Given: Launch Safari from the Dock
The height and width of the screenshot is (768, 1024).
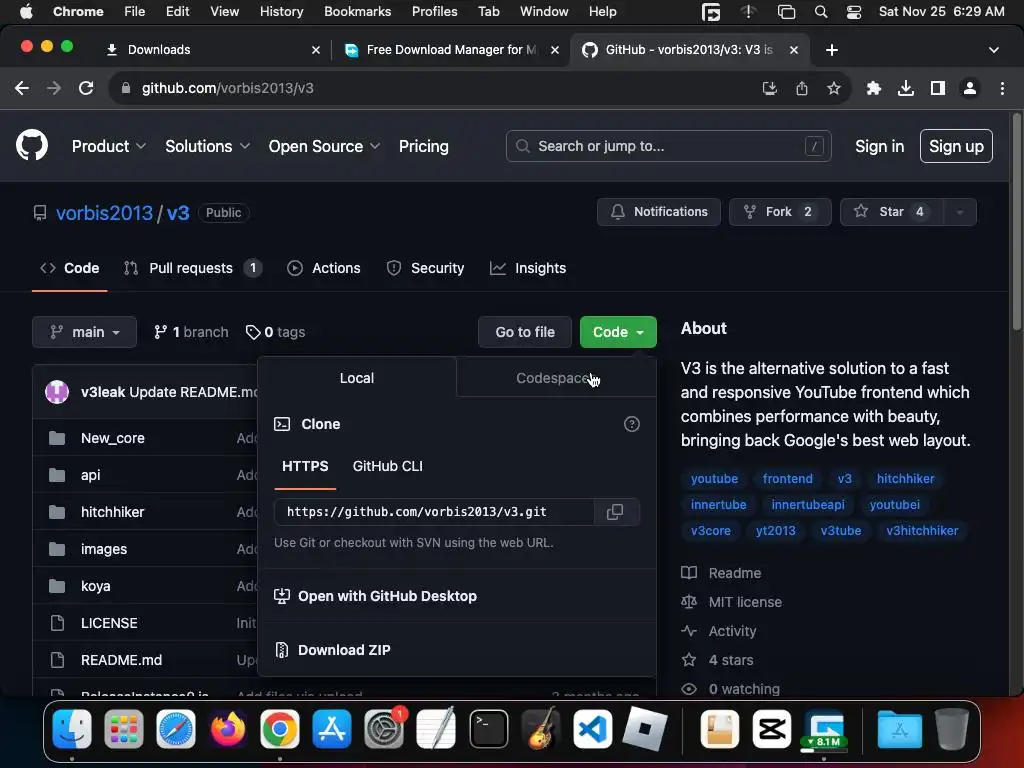Looking at the screenshot, I should tap(176, 729).
